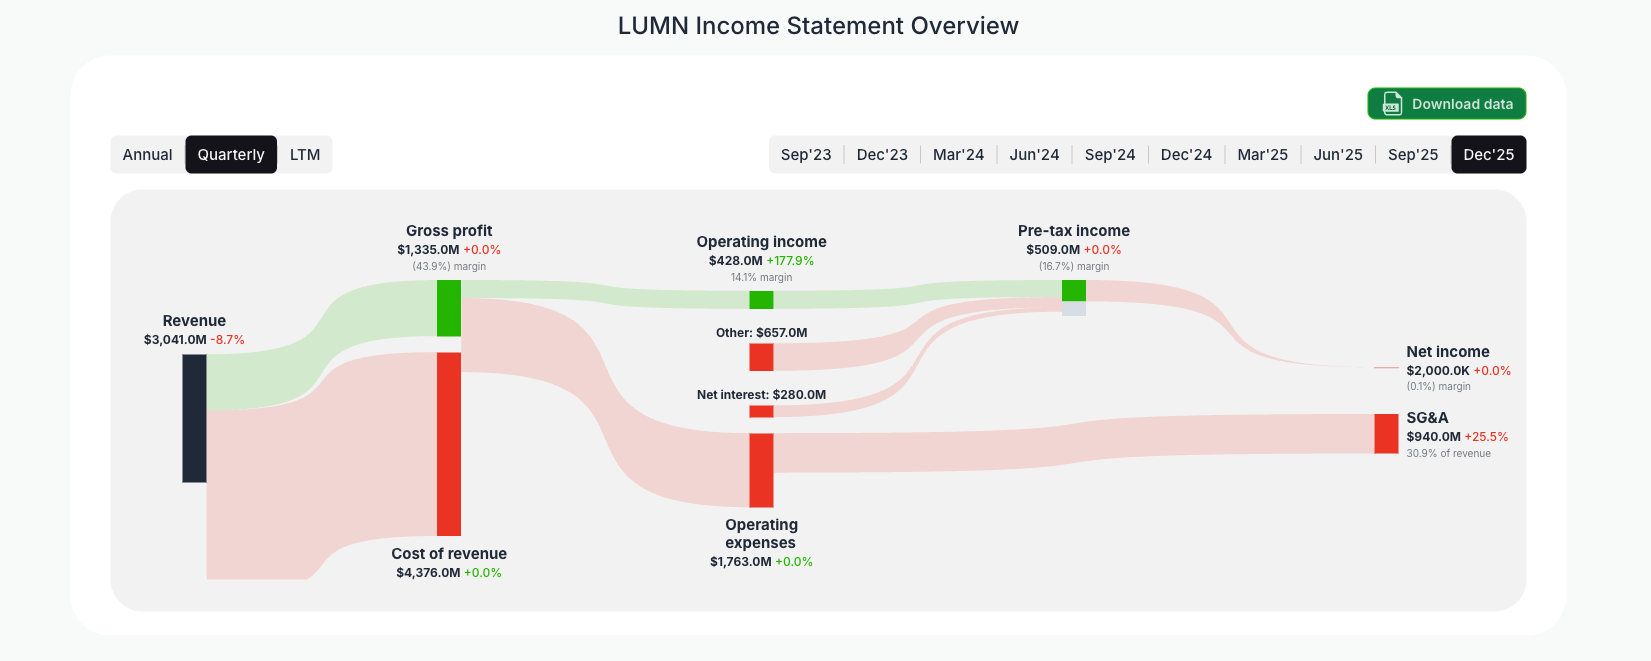Click the red Other $657.0M bar
The height and width of the screenshot is (661, 1651).
click(761, 357)
